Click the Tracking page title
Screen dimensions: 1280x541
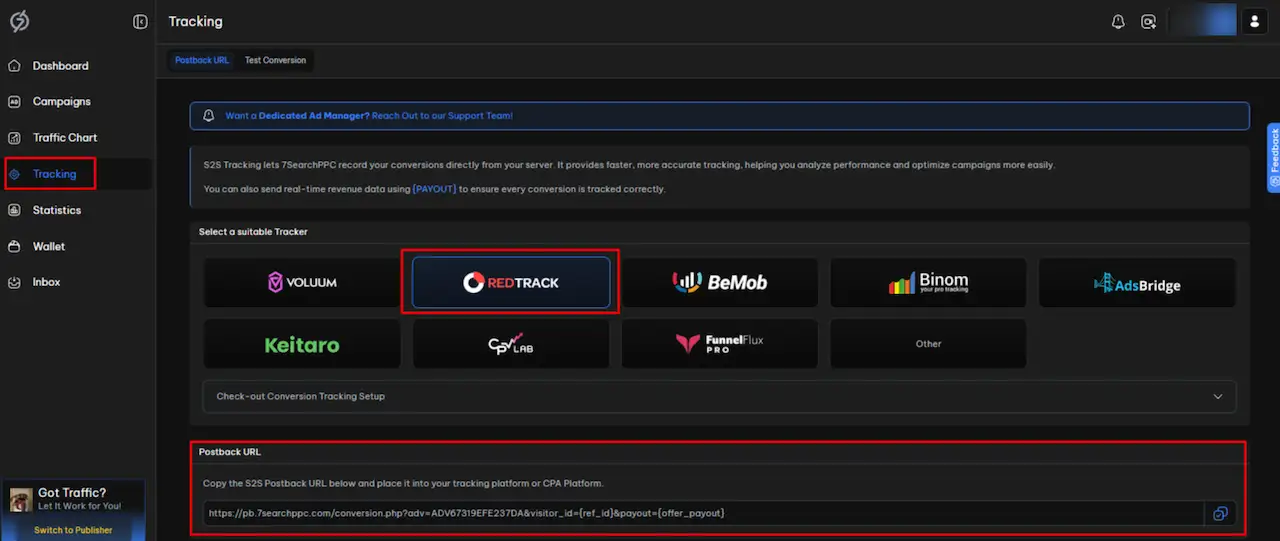(196, 22)
